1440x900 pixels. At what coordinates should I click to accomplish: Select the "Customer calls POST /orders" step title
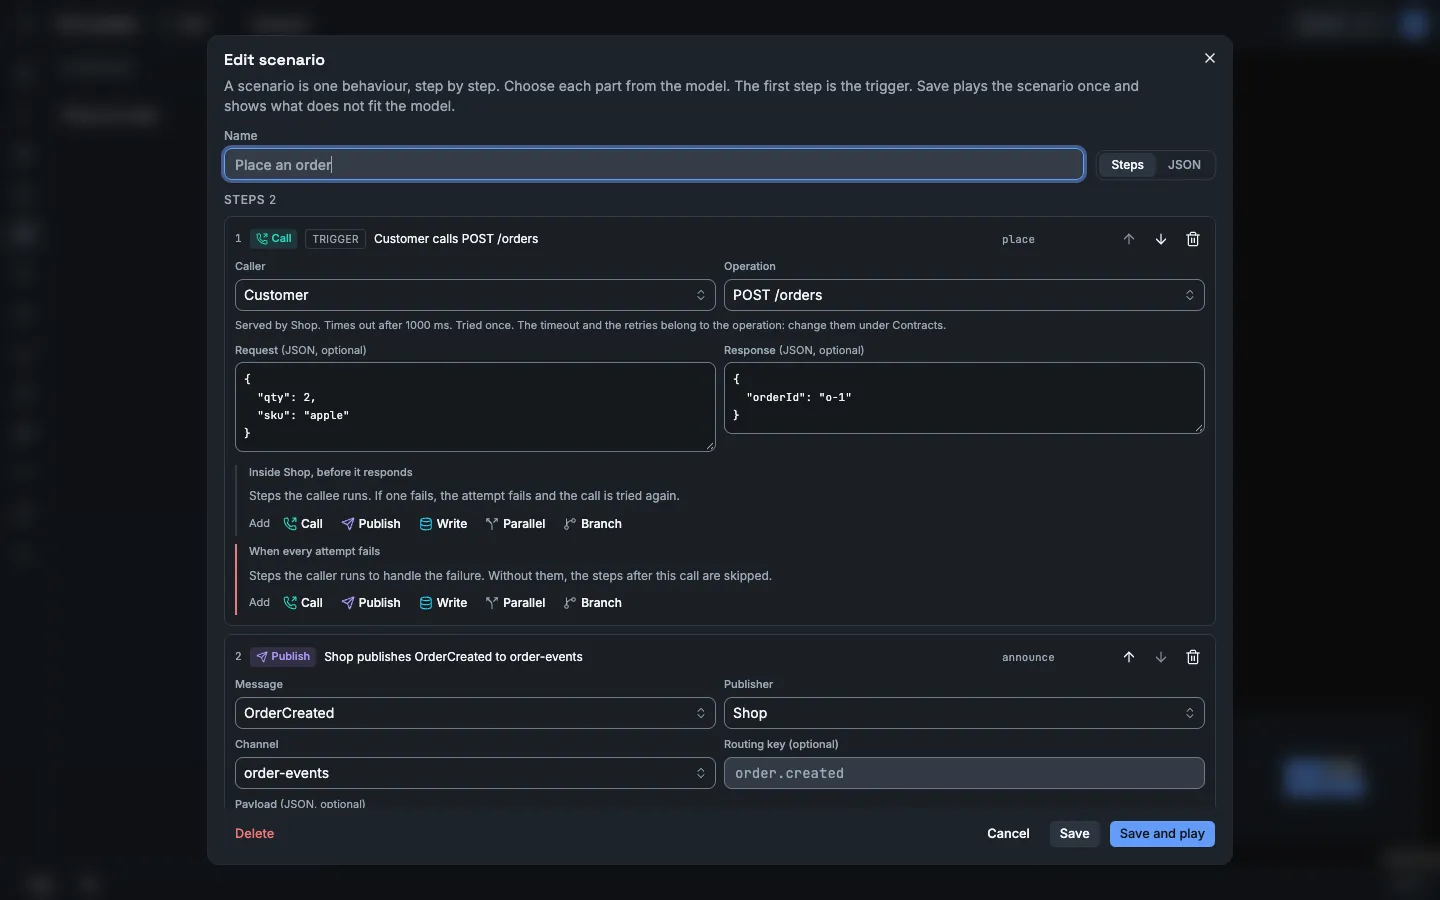pos(456,239)
